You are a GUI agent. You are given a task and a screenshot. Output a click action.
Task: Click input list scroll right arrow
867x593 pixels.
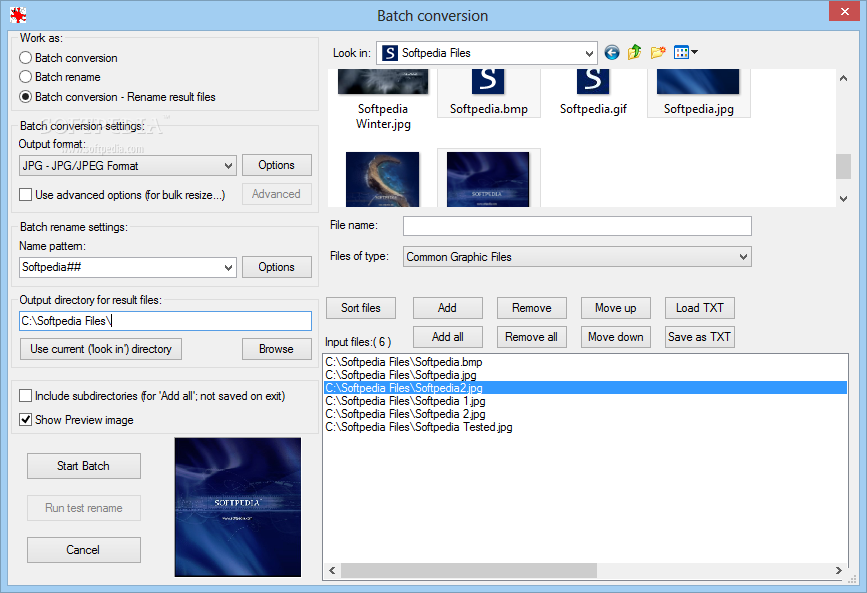coord(839,570)
